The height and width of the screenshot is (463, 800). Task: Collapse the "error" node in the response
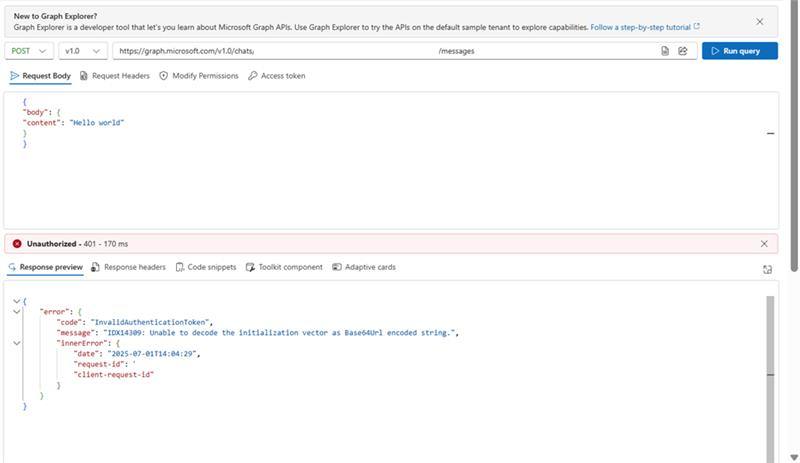(17, 311)
